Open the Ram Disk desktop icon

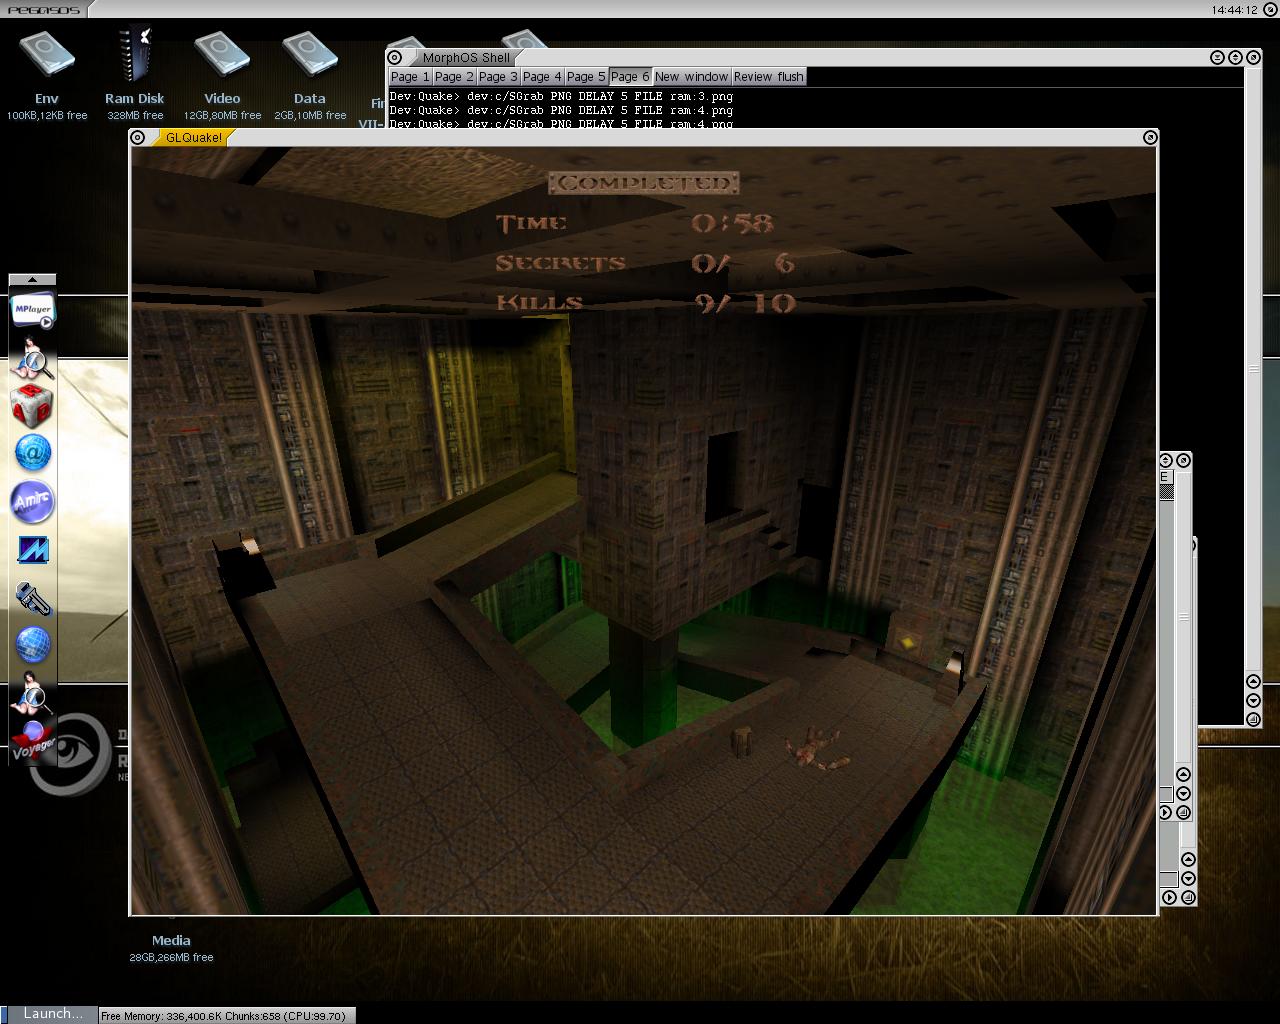134,60
